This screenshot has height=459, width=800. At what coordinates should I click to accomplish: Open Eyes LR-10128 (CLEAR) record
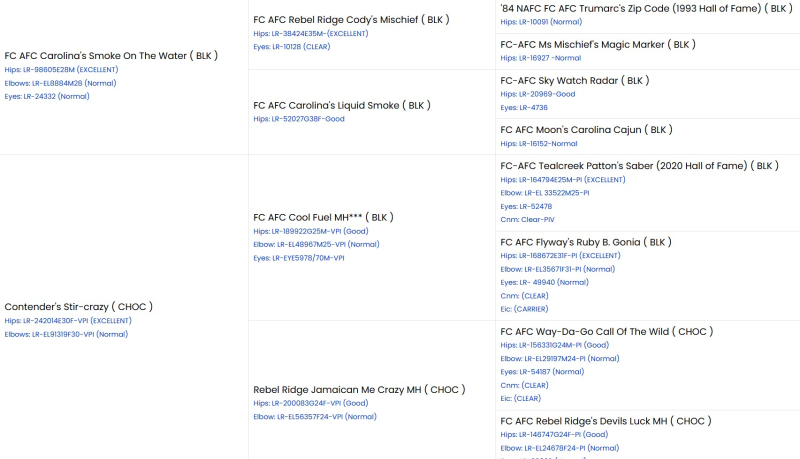click(x=292, y=47)
